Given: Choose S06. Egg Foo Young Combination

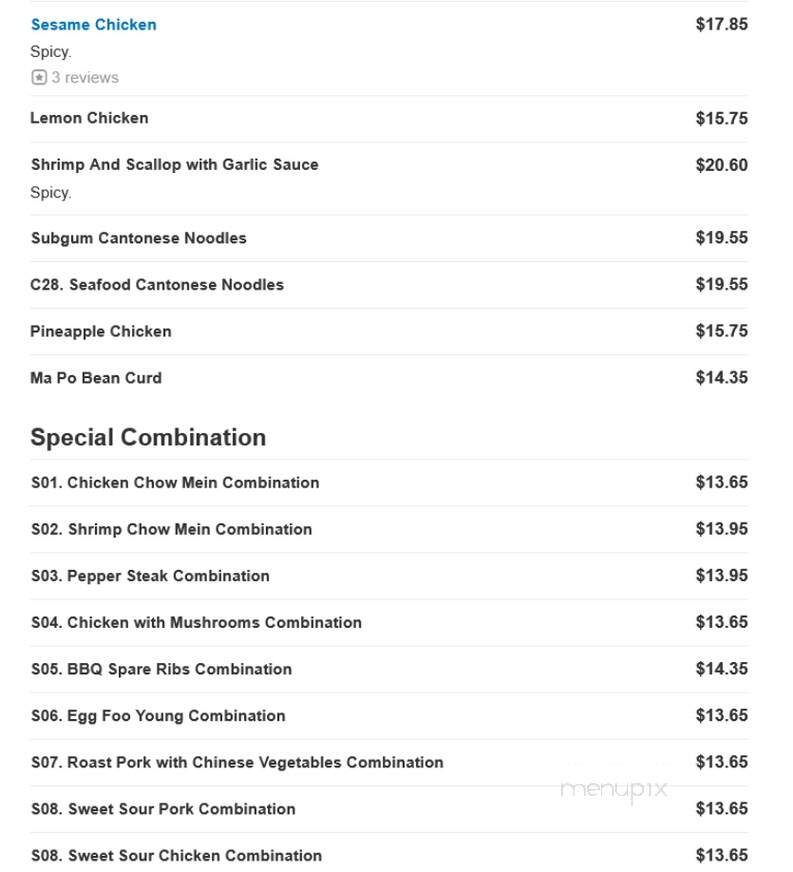Looking at the screenshot, I should (158, 716).
